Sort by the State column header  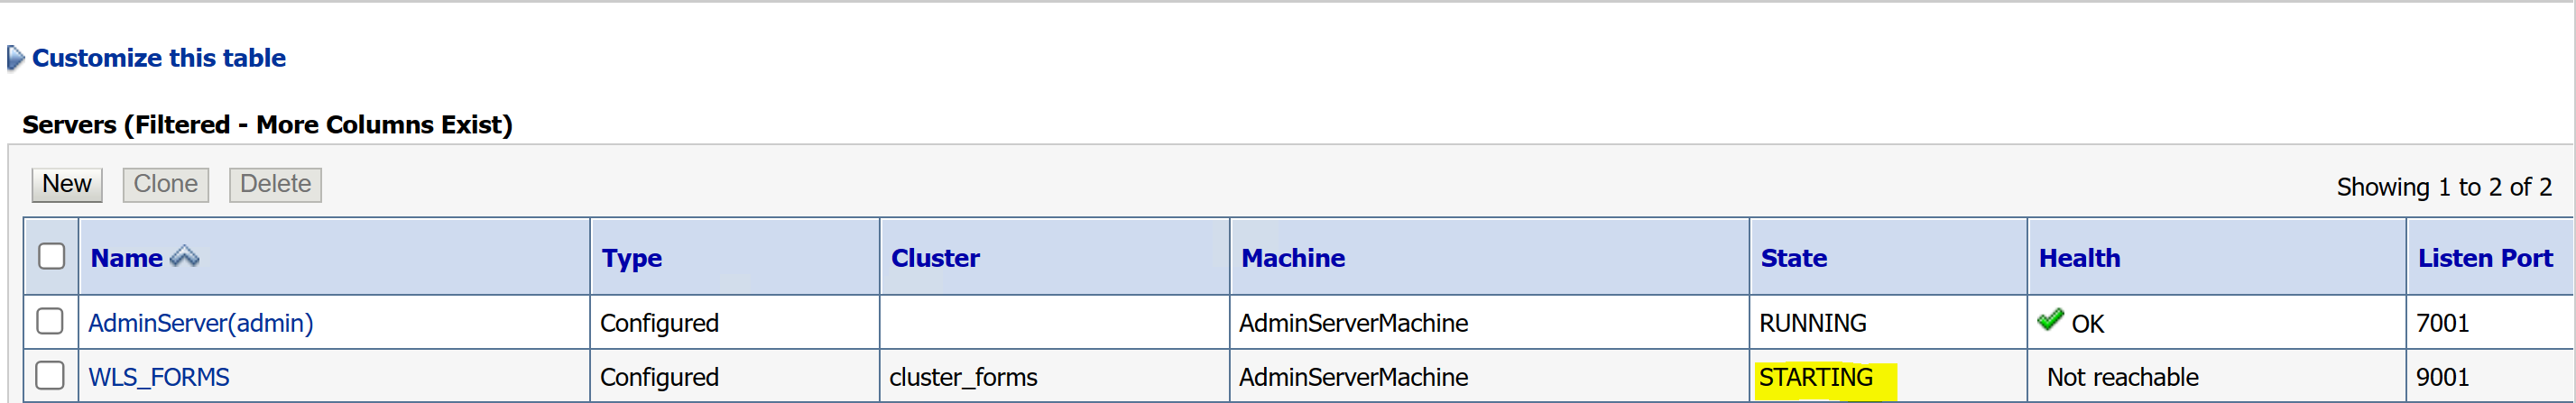1793,259
